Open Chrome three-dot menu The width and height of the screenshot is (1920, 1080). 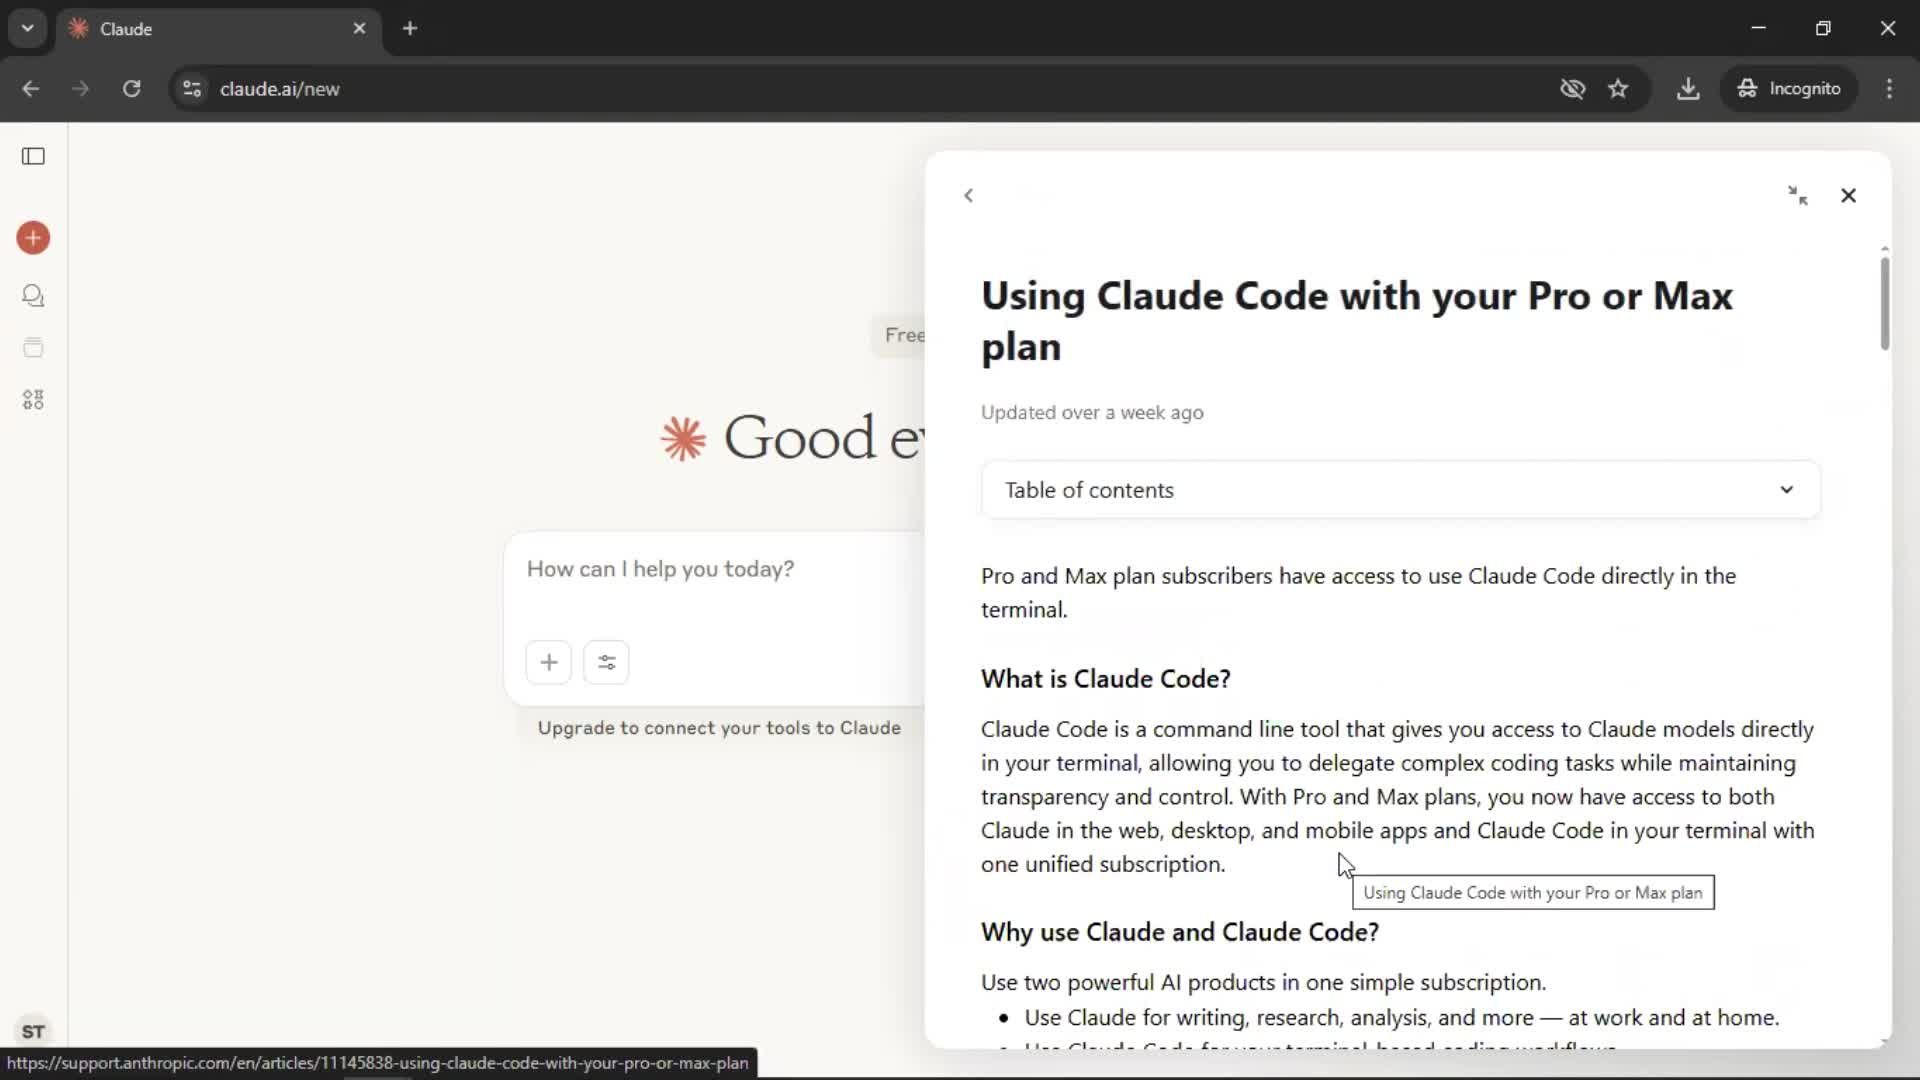pyautogui.click(x=1889, y=89)
